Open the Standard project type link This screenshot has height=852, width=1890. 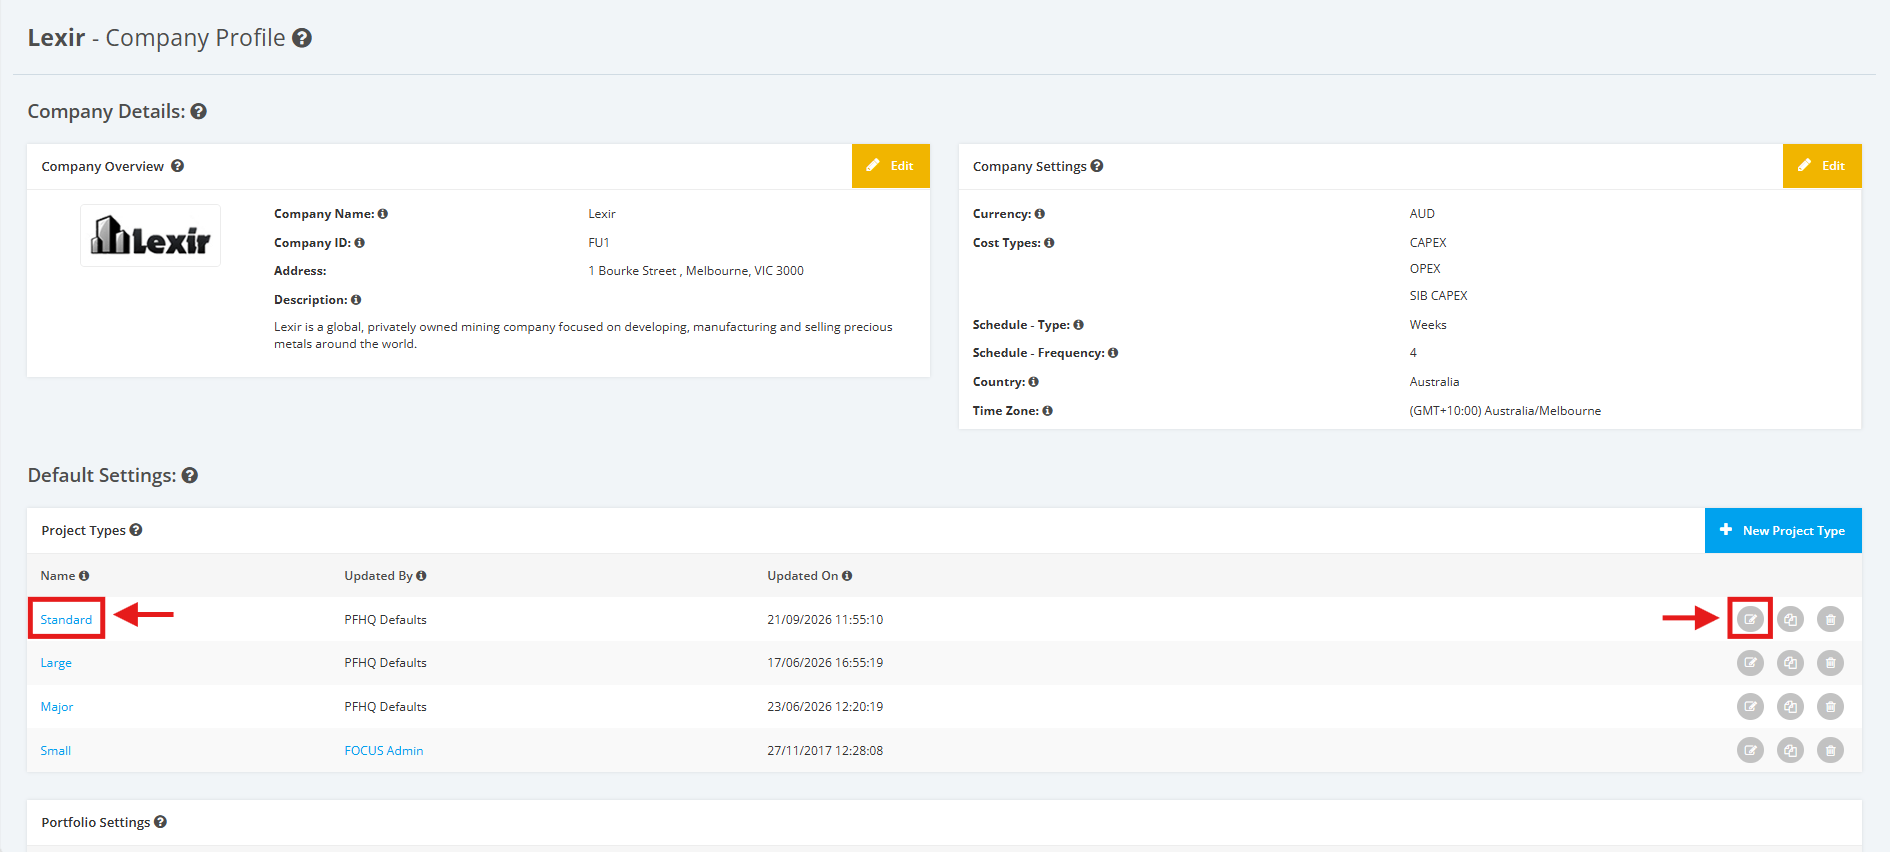(x=66, y=620)
